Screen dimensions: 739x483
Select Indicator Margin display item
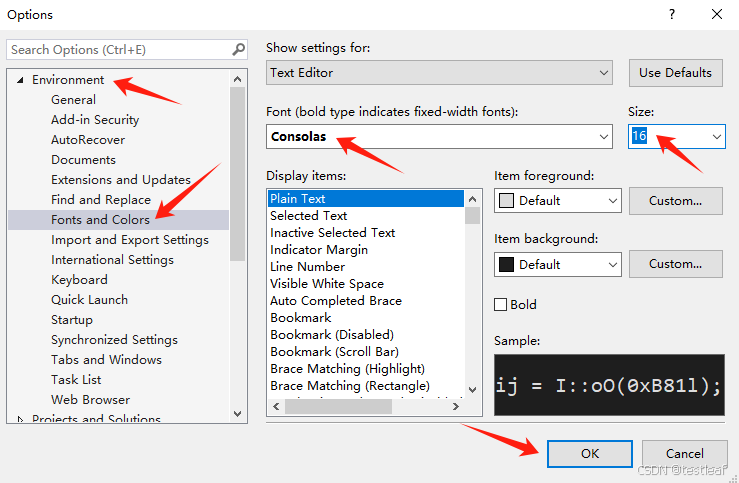[x=319, y=250]
